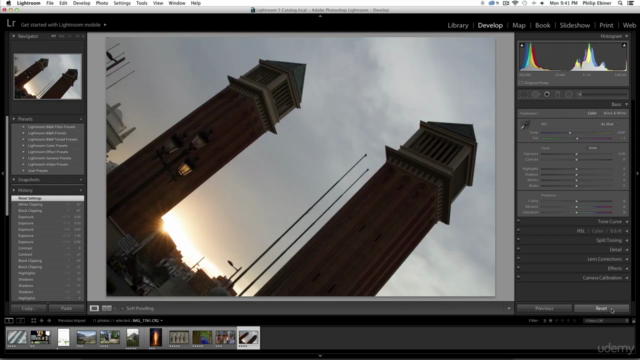Expand the Snapshots panel
Image resolution: width=640 pixels, height=360 pixels.
point(13,180)
